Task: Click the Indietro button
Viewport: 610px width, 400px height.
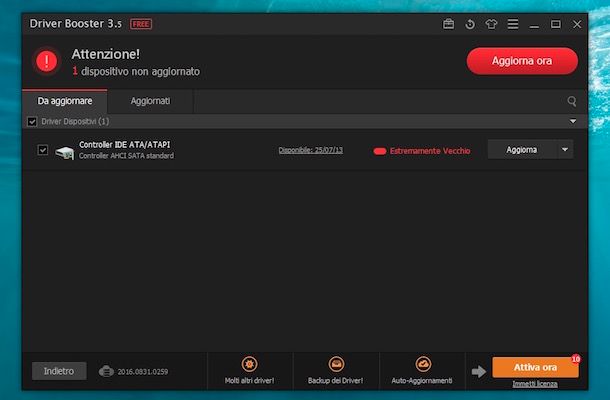Action: click(x=59, y=371)
